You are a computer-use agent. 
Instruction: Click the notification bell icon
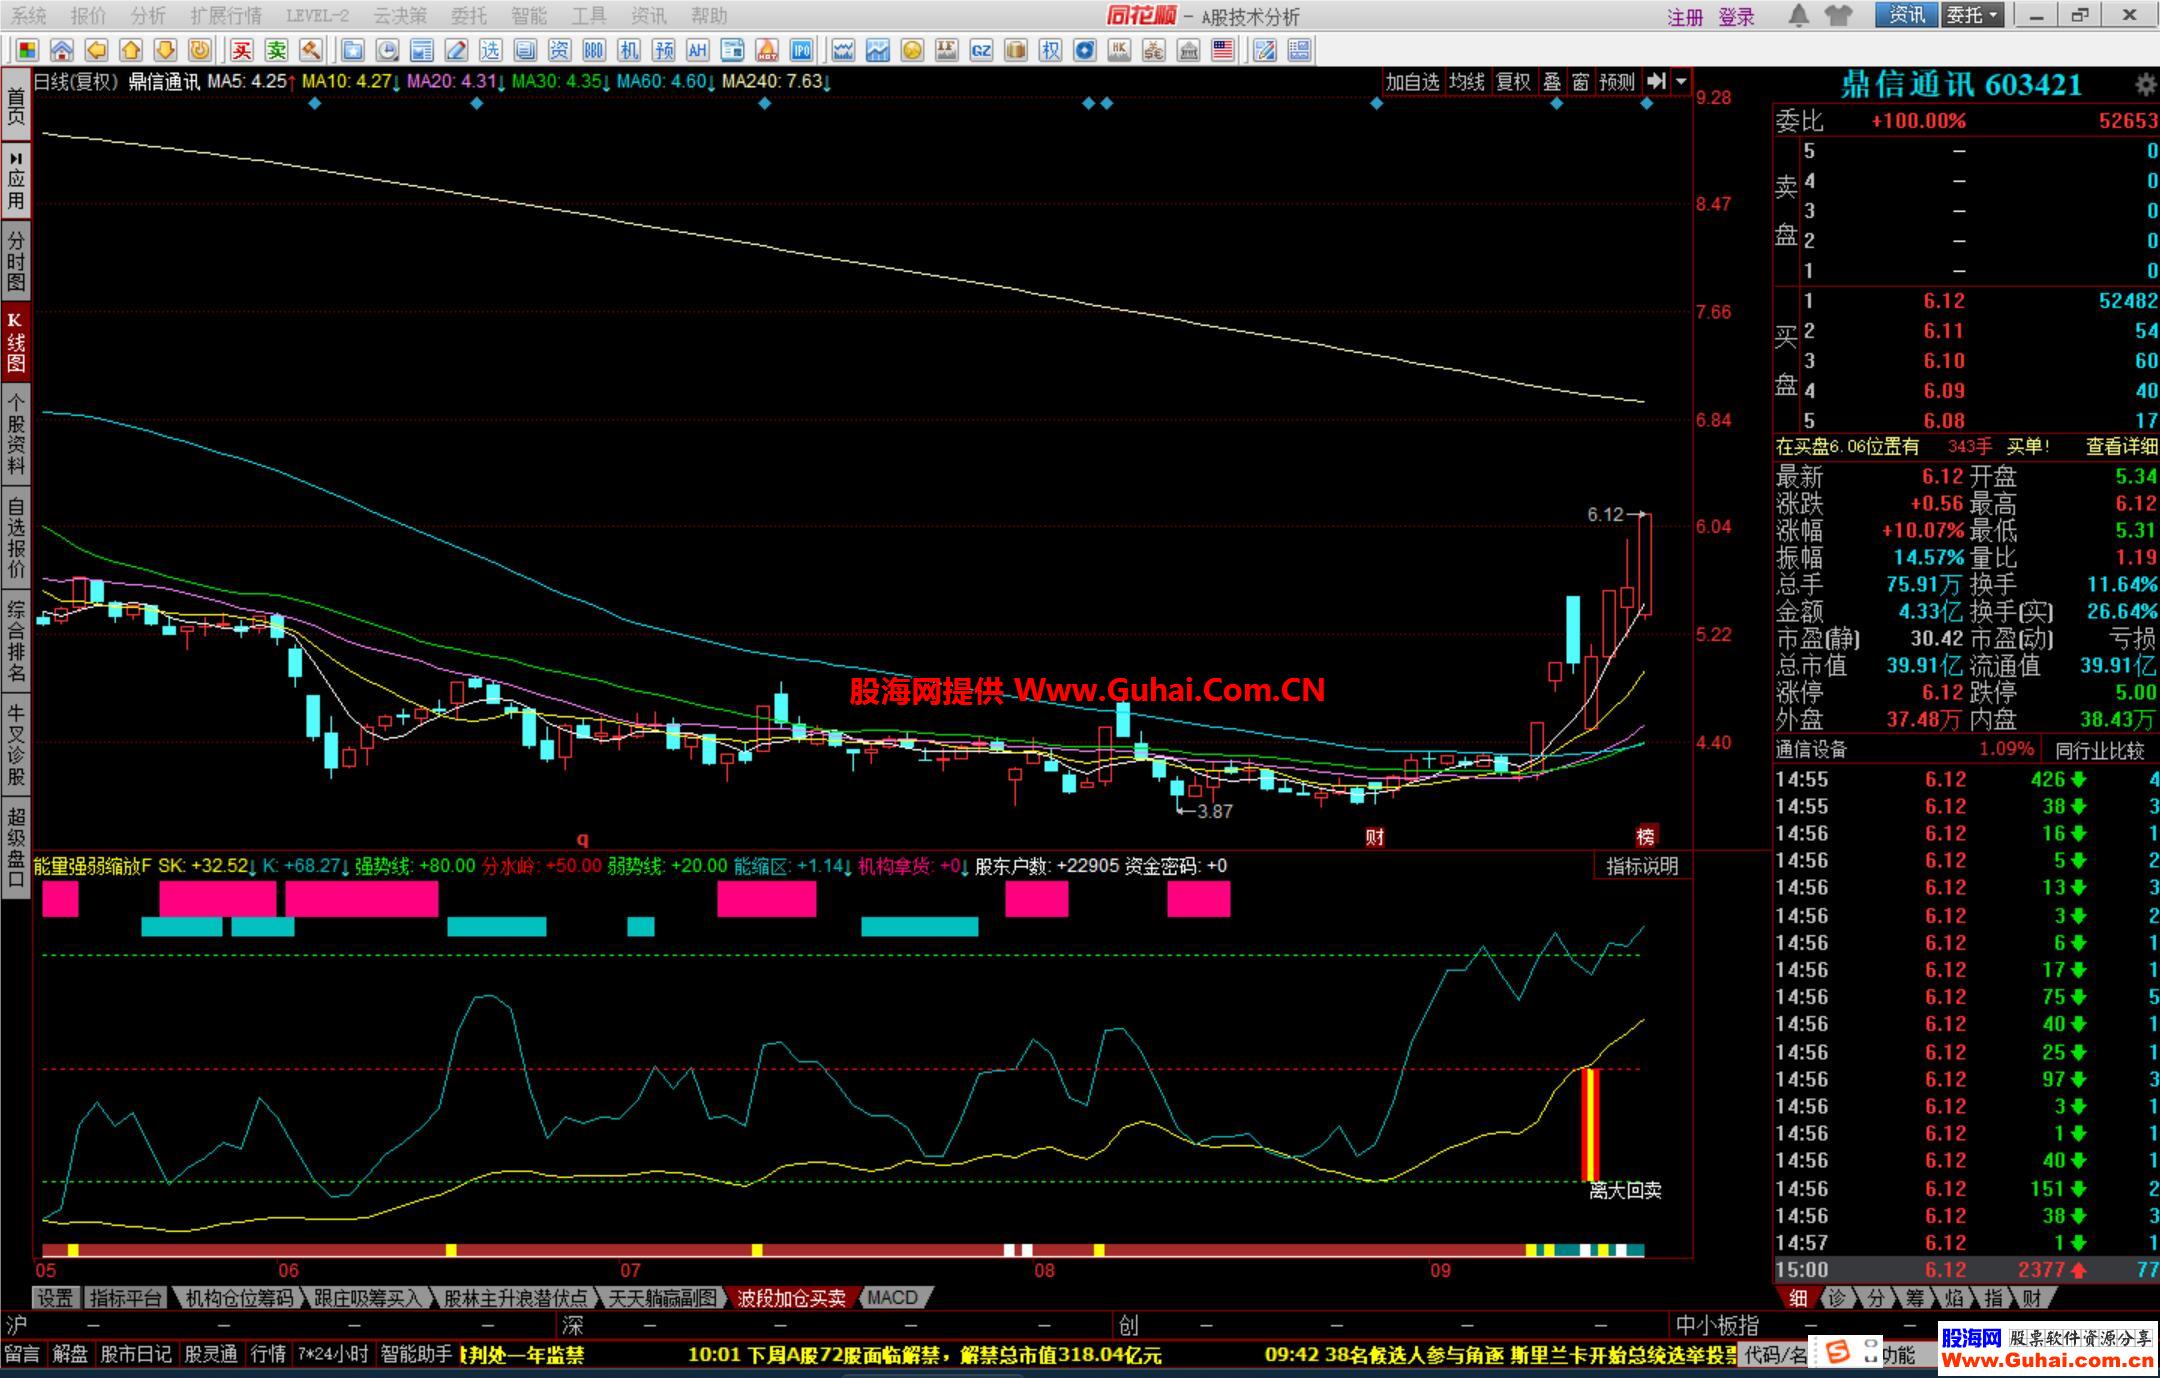[1799, 15]
